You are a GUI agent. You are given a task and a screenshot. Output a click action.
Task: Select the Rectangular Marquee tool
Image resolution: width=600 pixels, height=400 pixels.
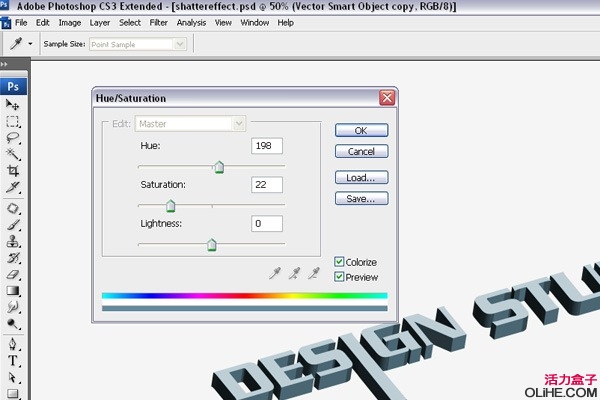(13, 122)
